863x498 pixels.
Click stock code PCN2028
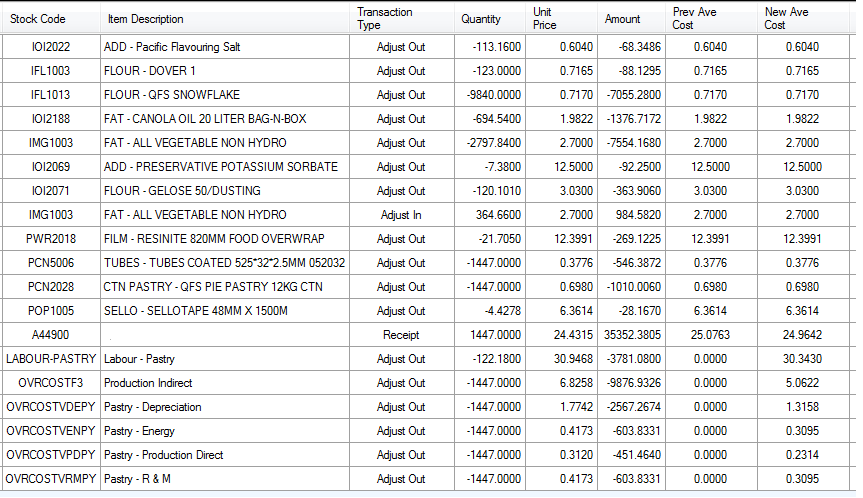point(51,287)
